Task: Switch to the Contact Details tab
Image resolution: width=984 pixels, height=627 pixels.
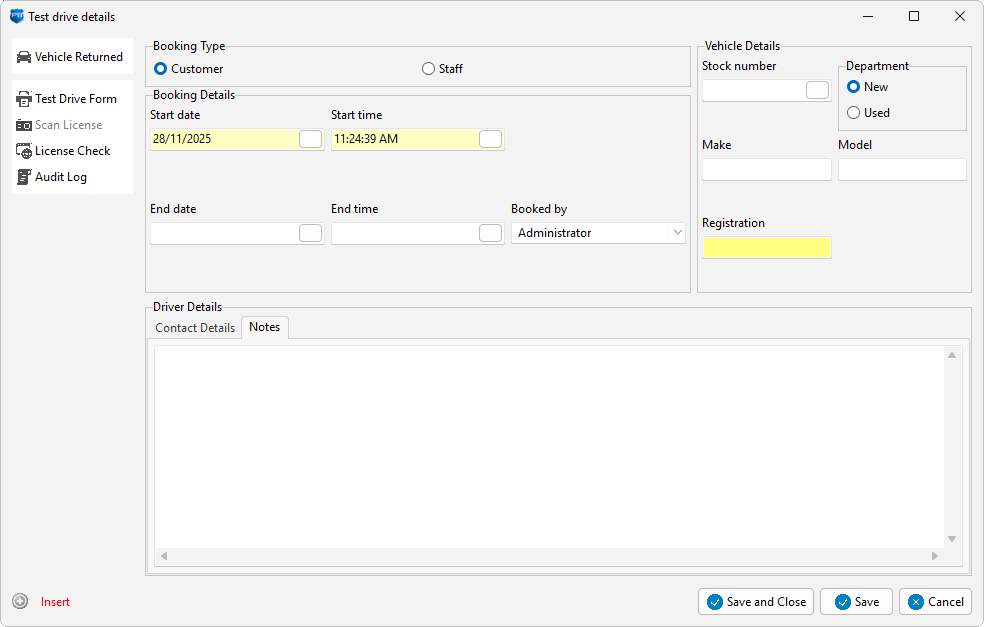Action: point(195,328)
